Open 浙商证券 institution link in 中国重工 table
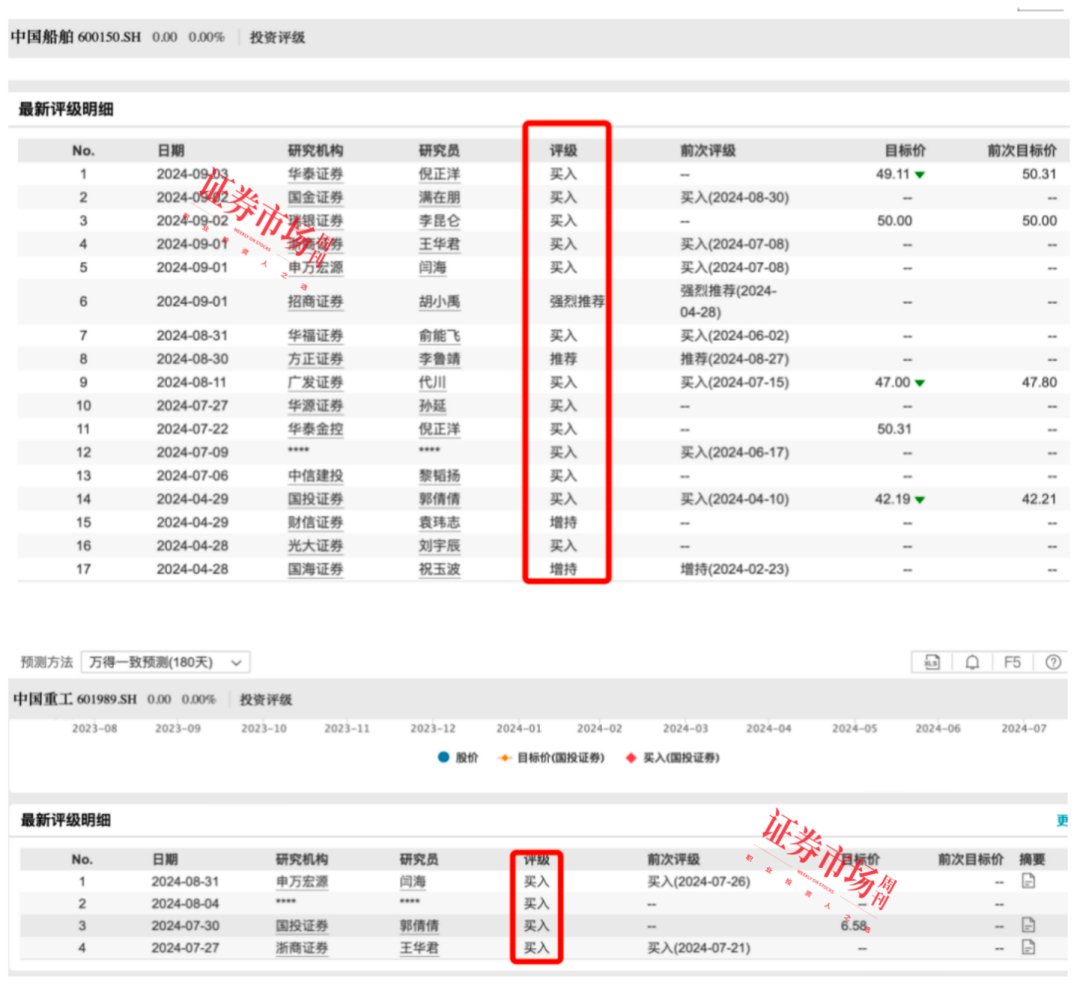1080x996 pixels. point(302,948)
